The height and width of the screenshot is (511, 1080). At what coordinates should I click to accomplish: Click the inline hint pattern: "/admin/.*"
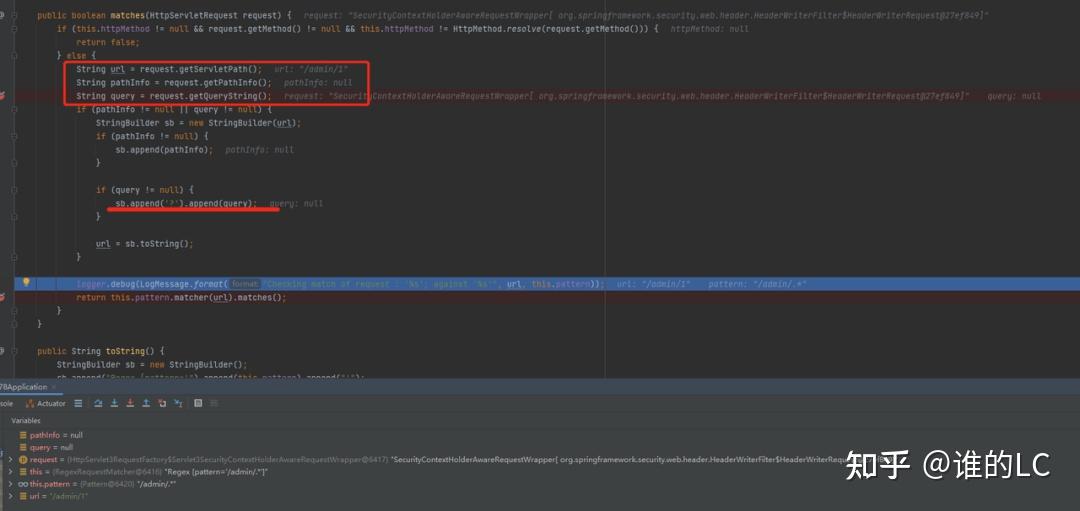click(758, 284)
